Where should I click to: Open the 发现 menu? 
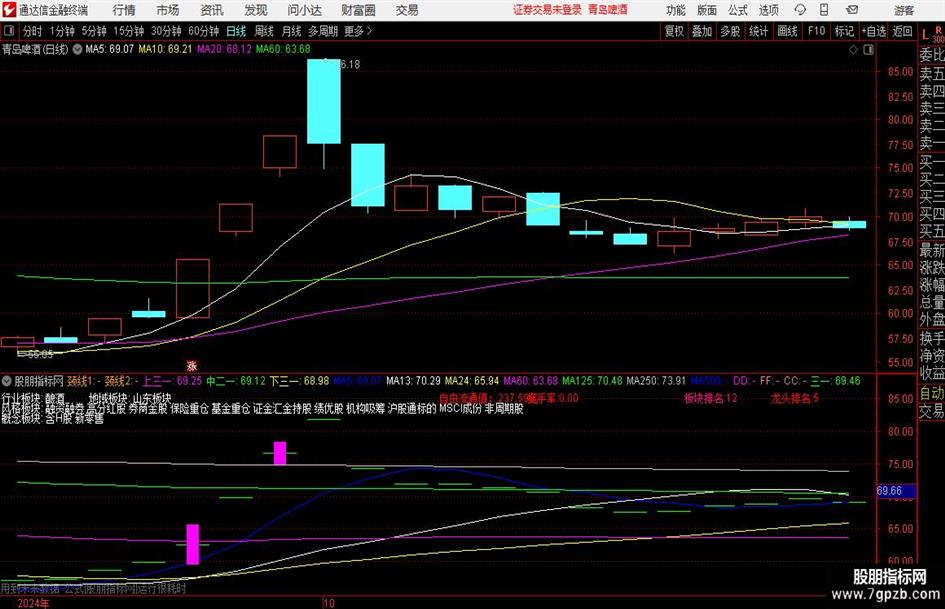[256, 10]
